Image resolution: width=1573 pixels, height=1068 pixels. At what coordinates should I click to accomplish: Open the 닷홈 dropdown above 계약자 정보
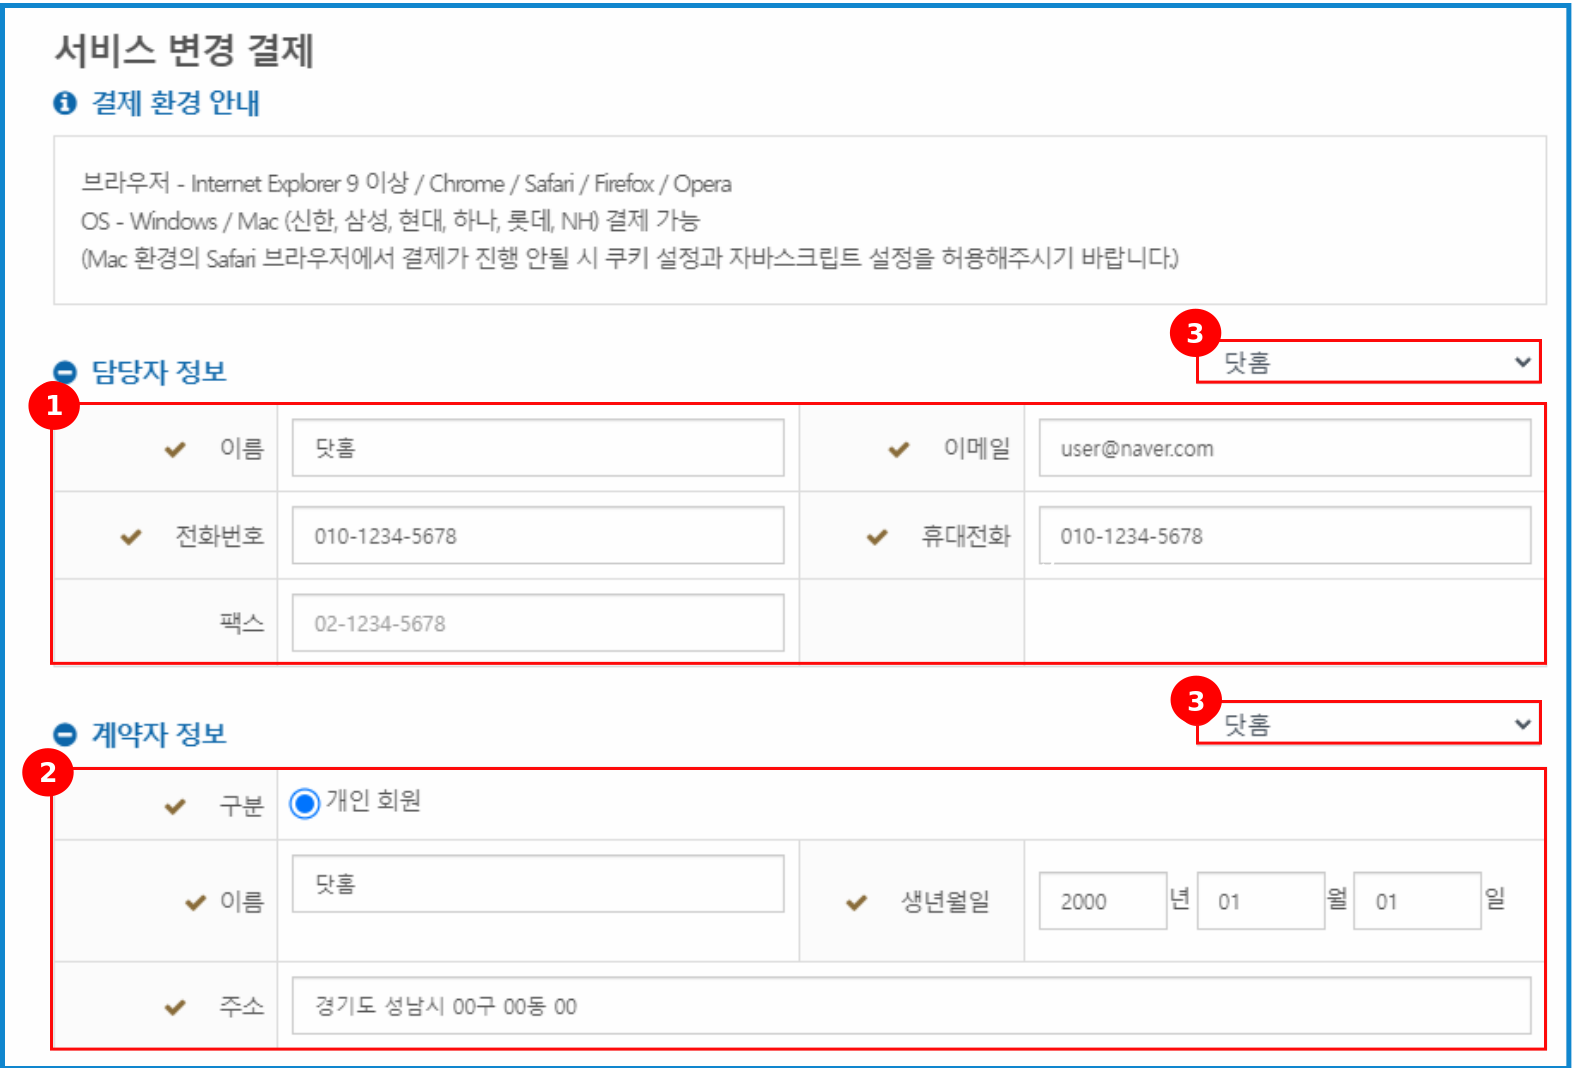coord(1368,724)
